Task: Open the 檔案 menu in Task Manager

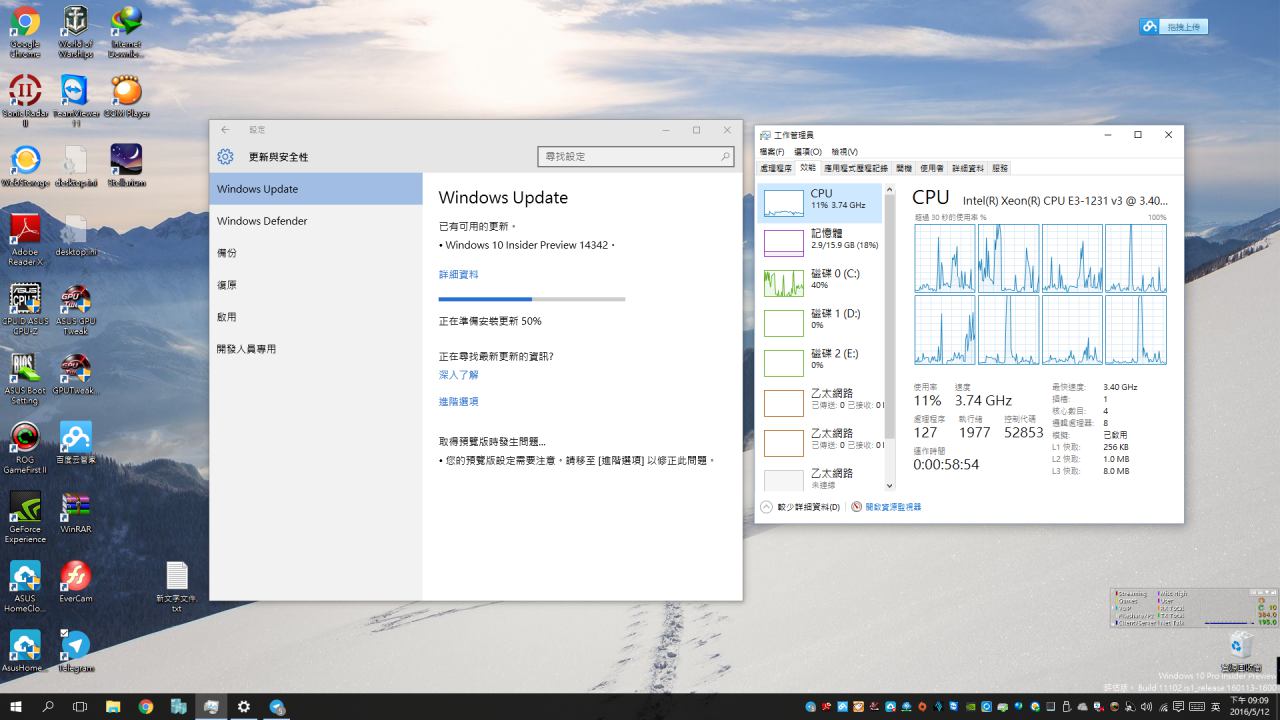Action: pos(772,152)
